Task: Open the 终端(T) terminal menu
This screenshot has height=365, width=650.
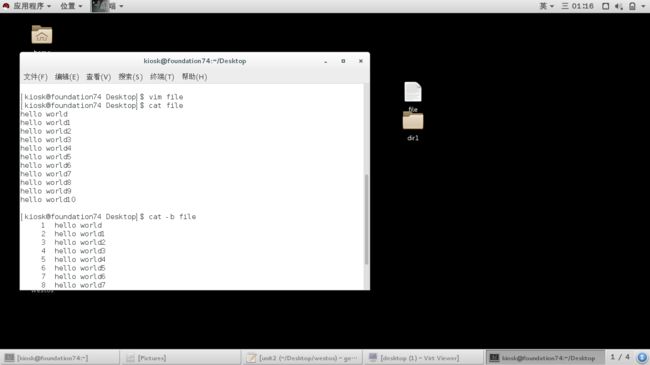Action: [162, 77]
